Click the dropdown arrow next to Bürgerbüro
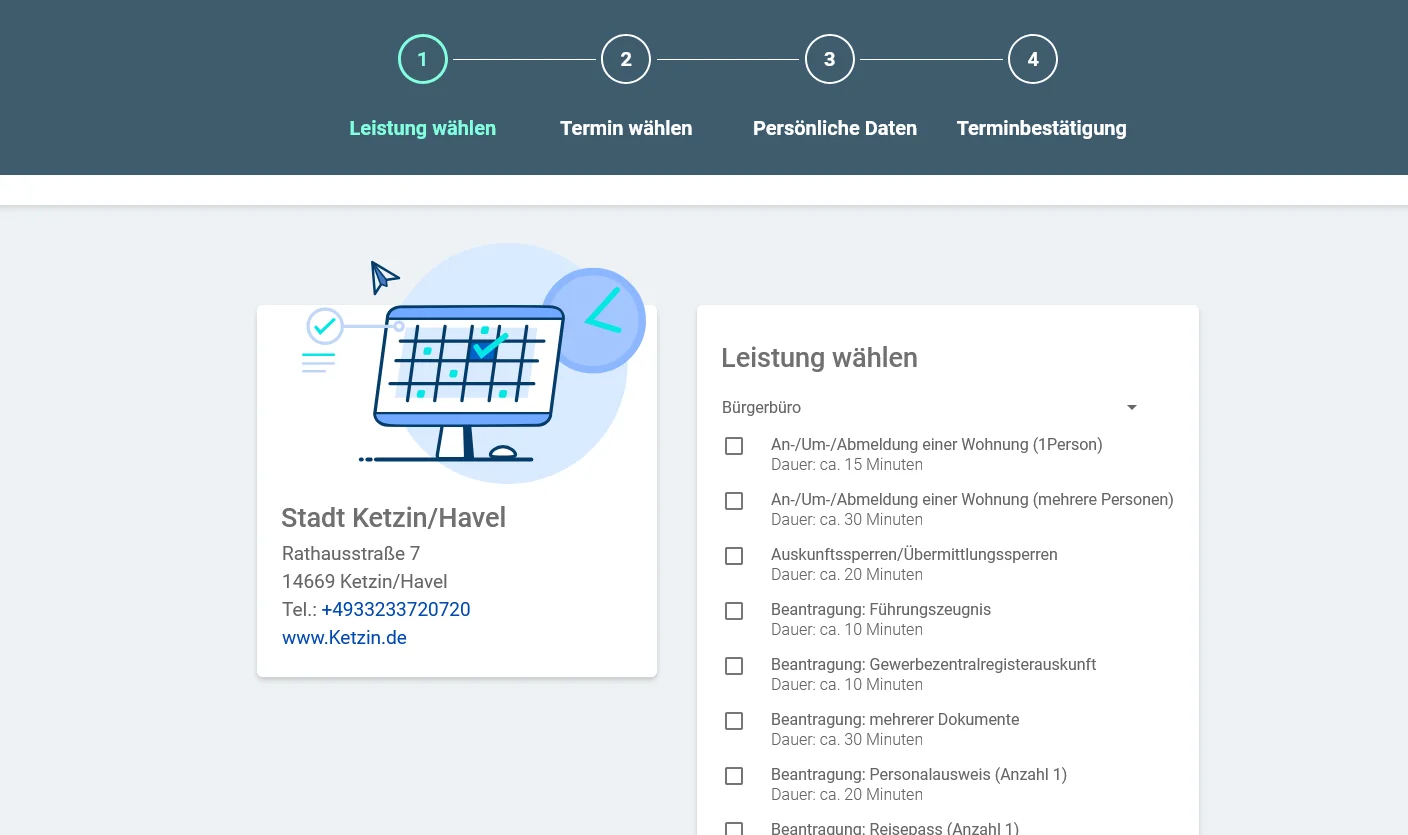The height and width of the screenshot is (835, 1408). pos(1132,407)
